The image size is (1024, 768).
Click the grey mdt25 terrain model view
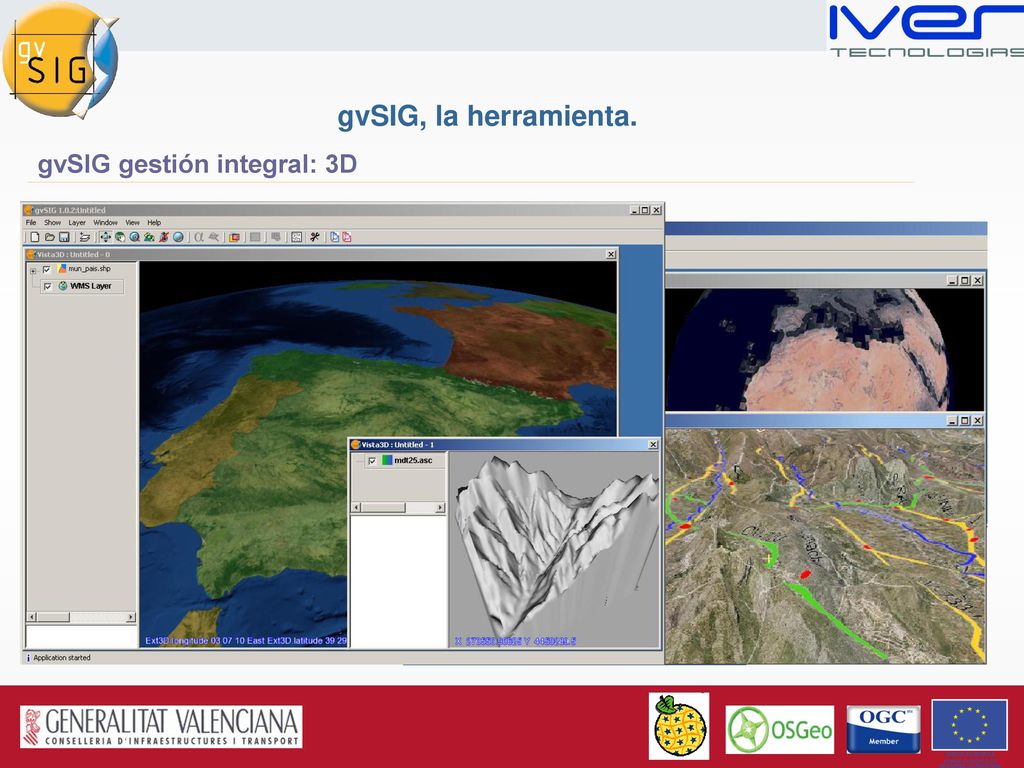(x=554, y=549)
